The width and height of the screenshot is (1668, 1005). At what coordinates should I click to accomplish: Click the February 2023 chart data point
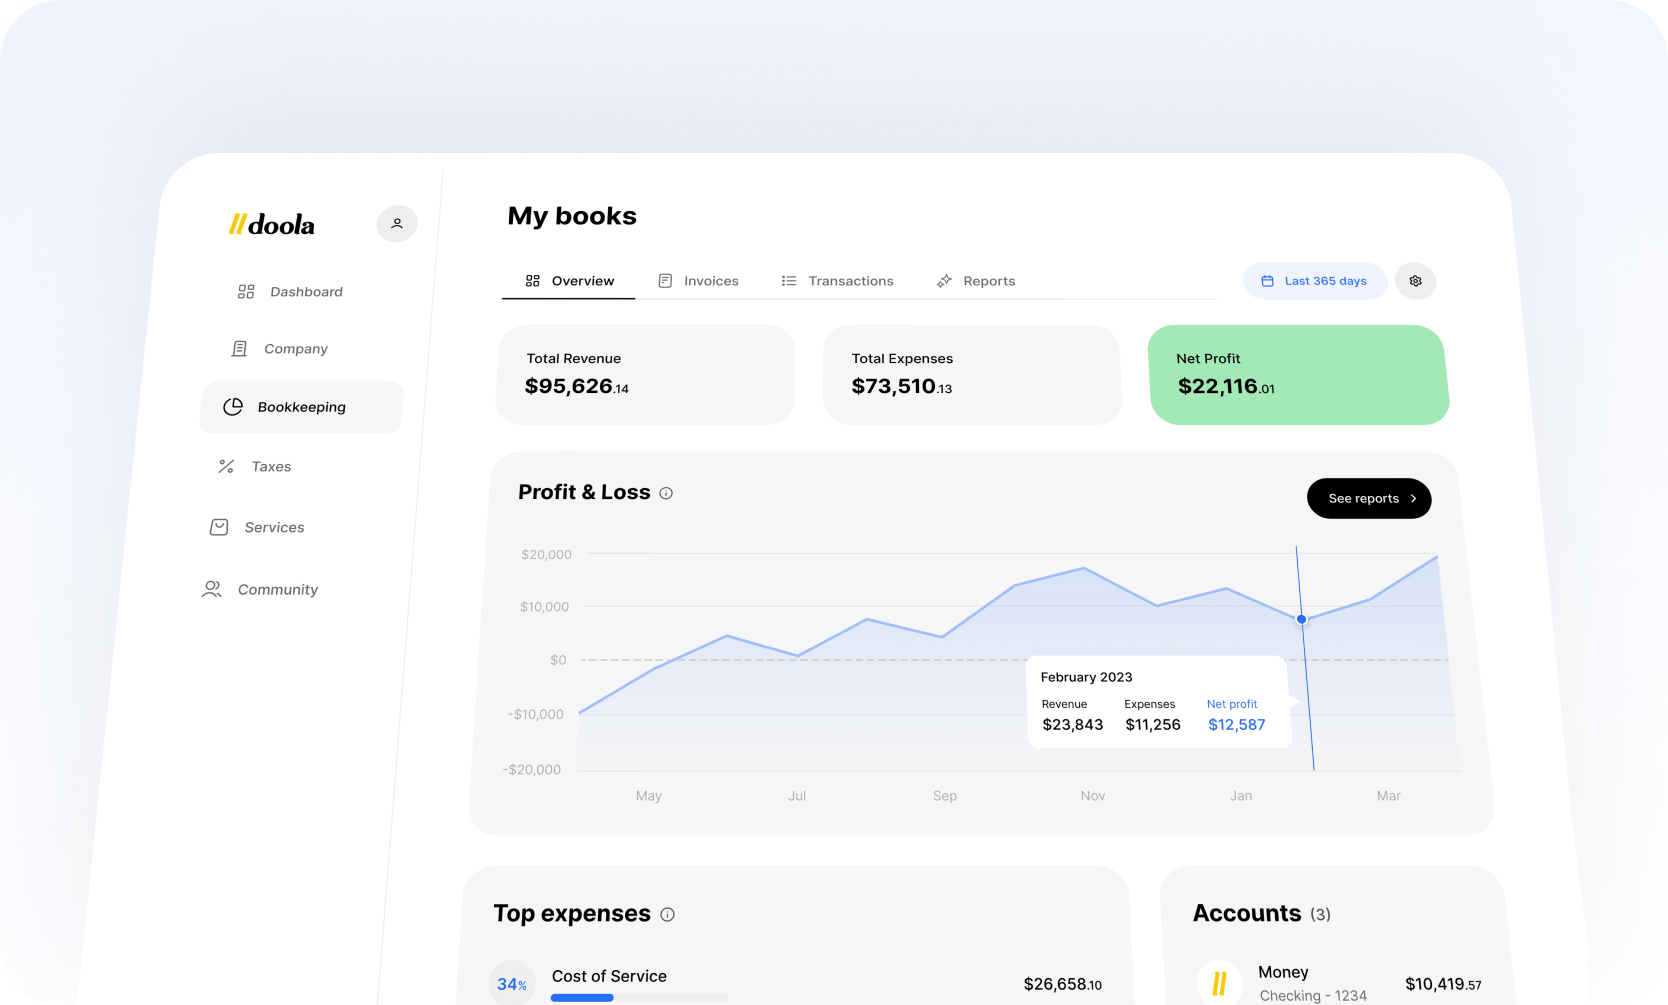(1302, 620)
